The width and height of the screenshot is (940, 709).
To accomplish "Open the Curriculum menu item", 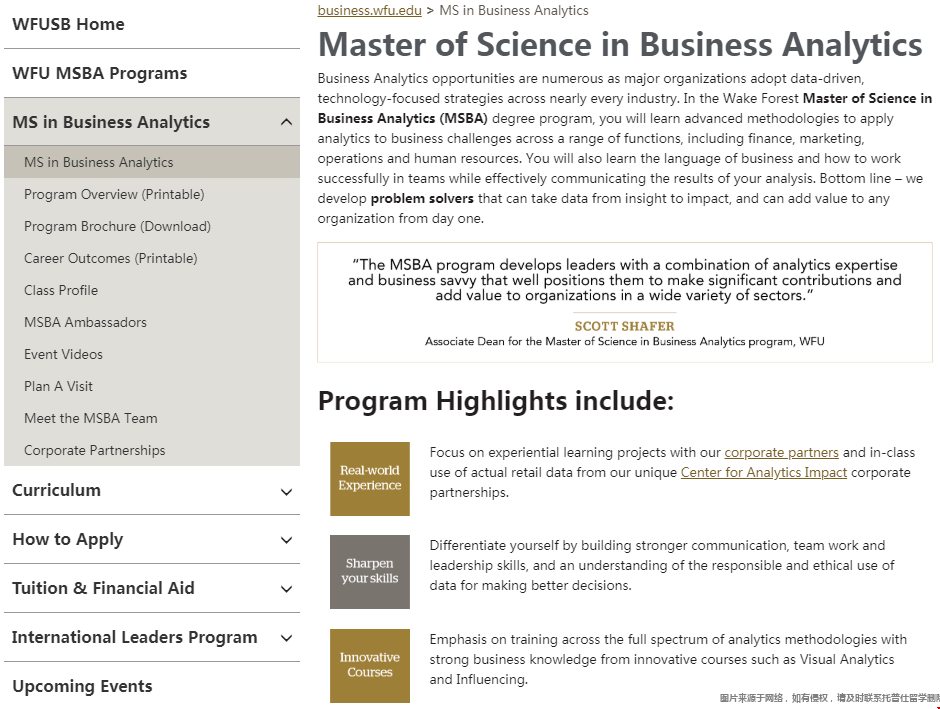I will [56, 490].
